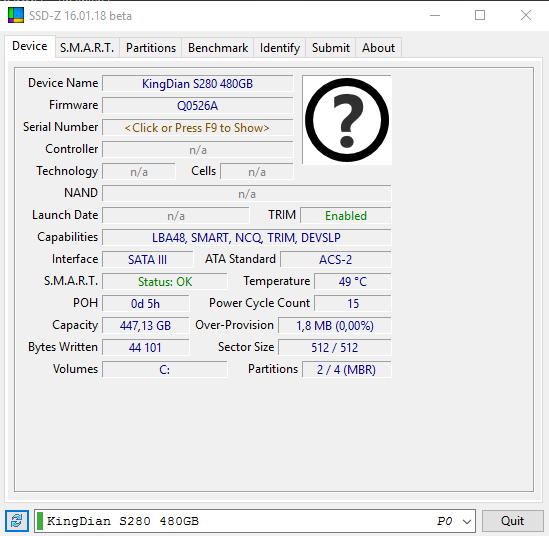549x536 pixels.
Task: Click the unknown device question mark image
Action: 347,120
